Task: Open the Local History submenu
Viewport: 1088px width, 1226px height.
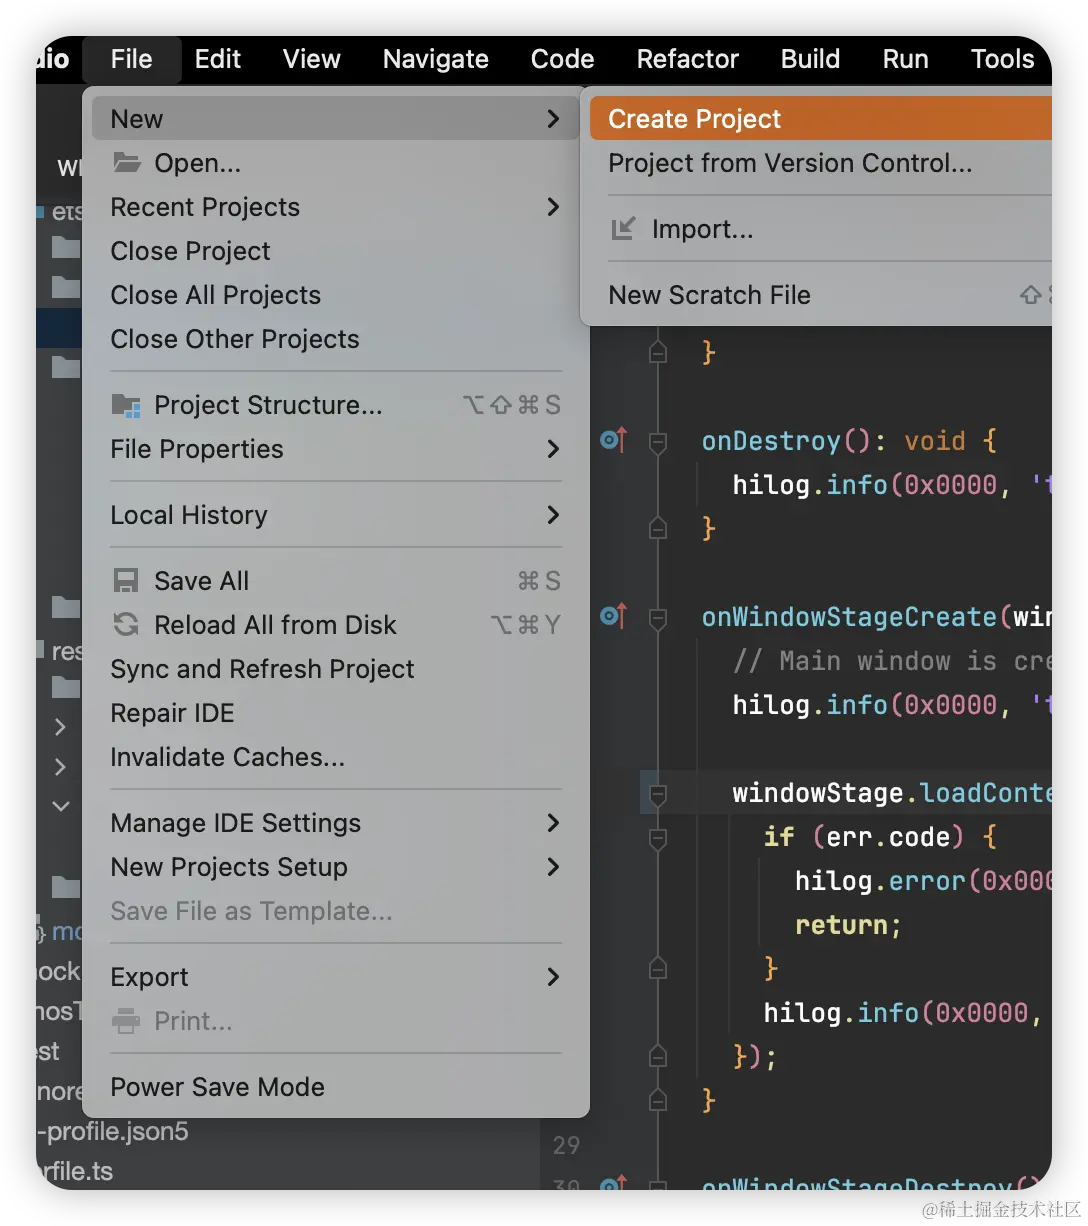Action: [189, 515]
